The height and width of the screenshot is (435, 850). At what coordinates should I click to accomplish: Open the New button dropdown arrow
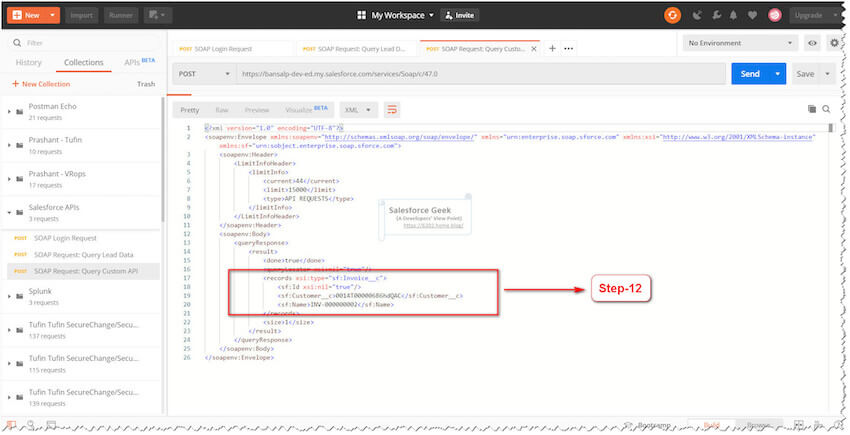click(x=53, y=15)
